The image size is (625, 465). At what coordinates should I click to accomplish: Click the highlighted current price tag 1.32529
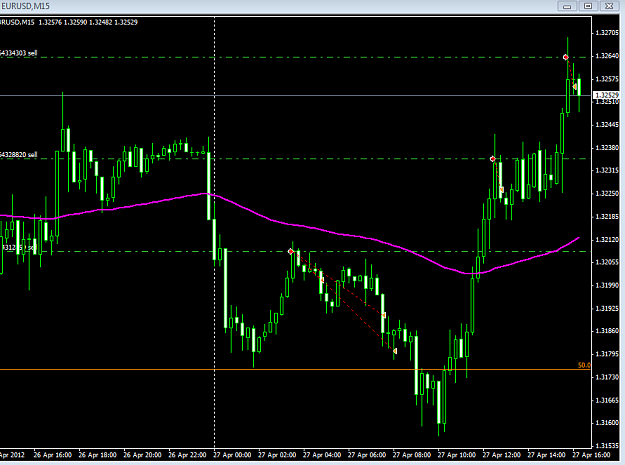coord(607,95)
